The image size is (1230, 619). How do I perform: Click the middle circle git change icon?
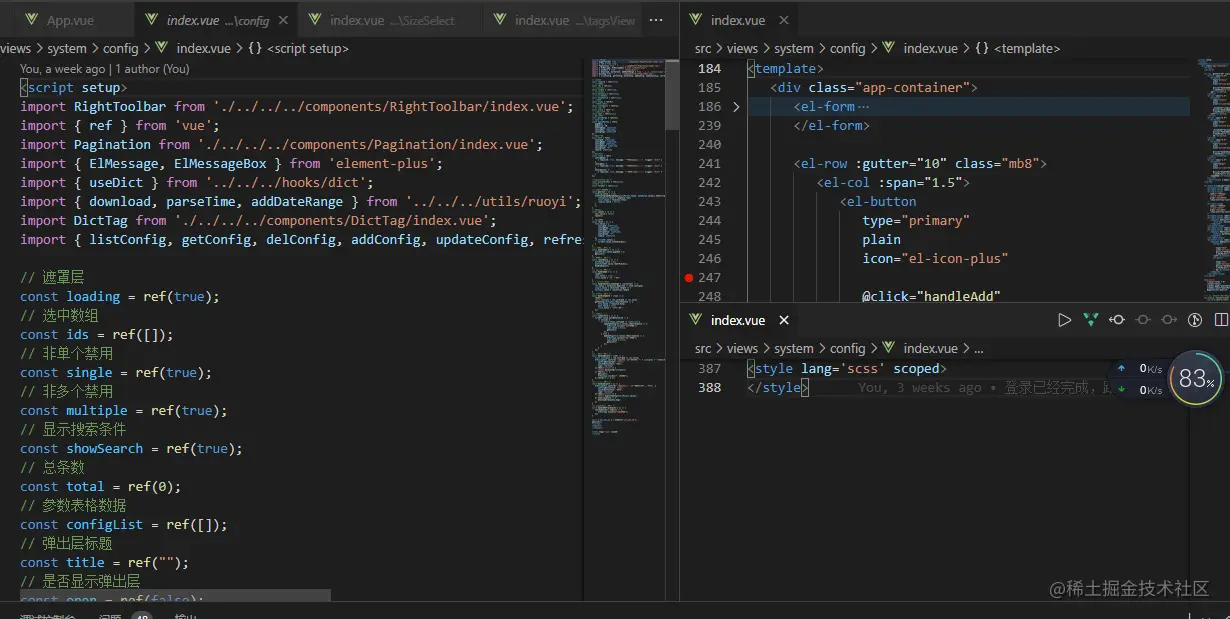pos(1142,320)
